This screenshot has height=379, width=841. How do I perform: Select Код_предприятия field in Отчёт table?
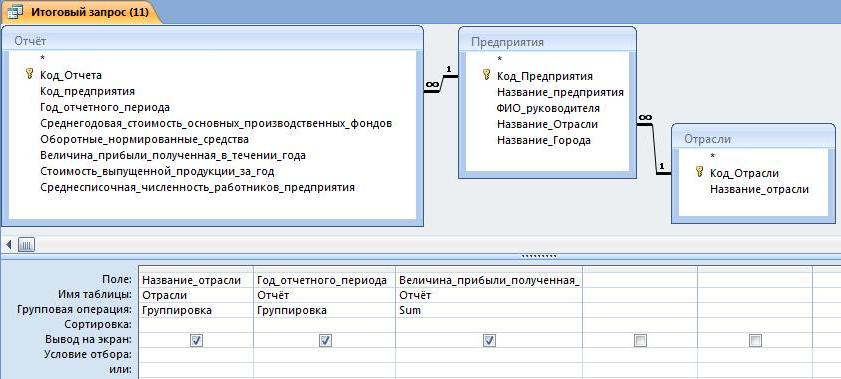87,91
